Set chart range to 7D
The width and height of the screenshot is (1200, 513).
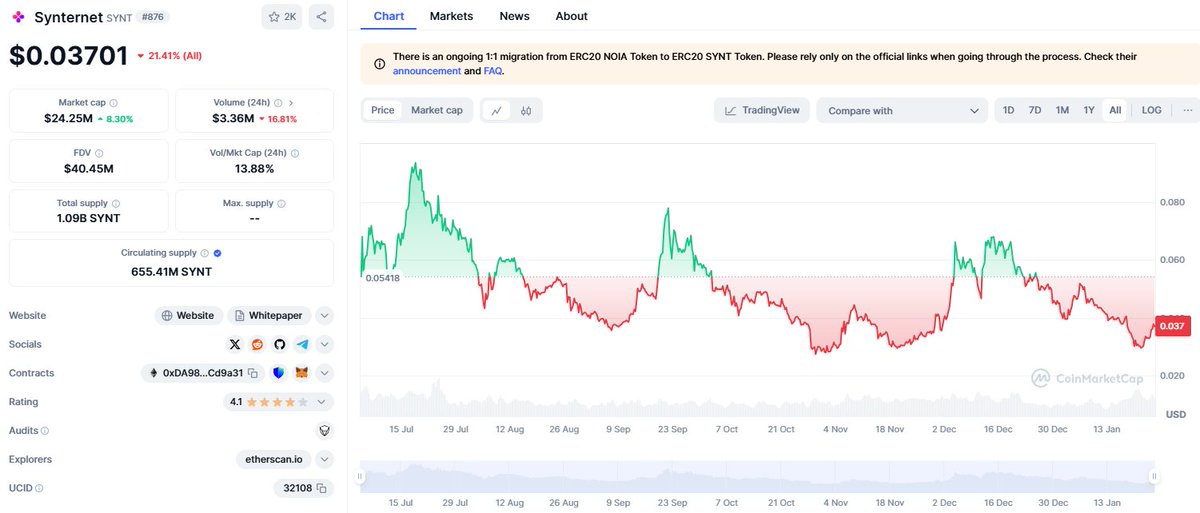[1035, 110]
